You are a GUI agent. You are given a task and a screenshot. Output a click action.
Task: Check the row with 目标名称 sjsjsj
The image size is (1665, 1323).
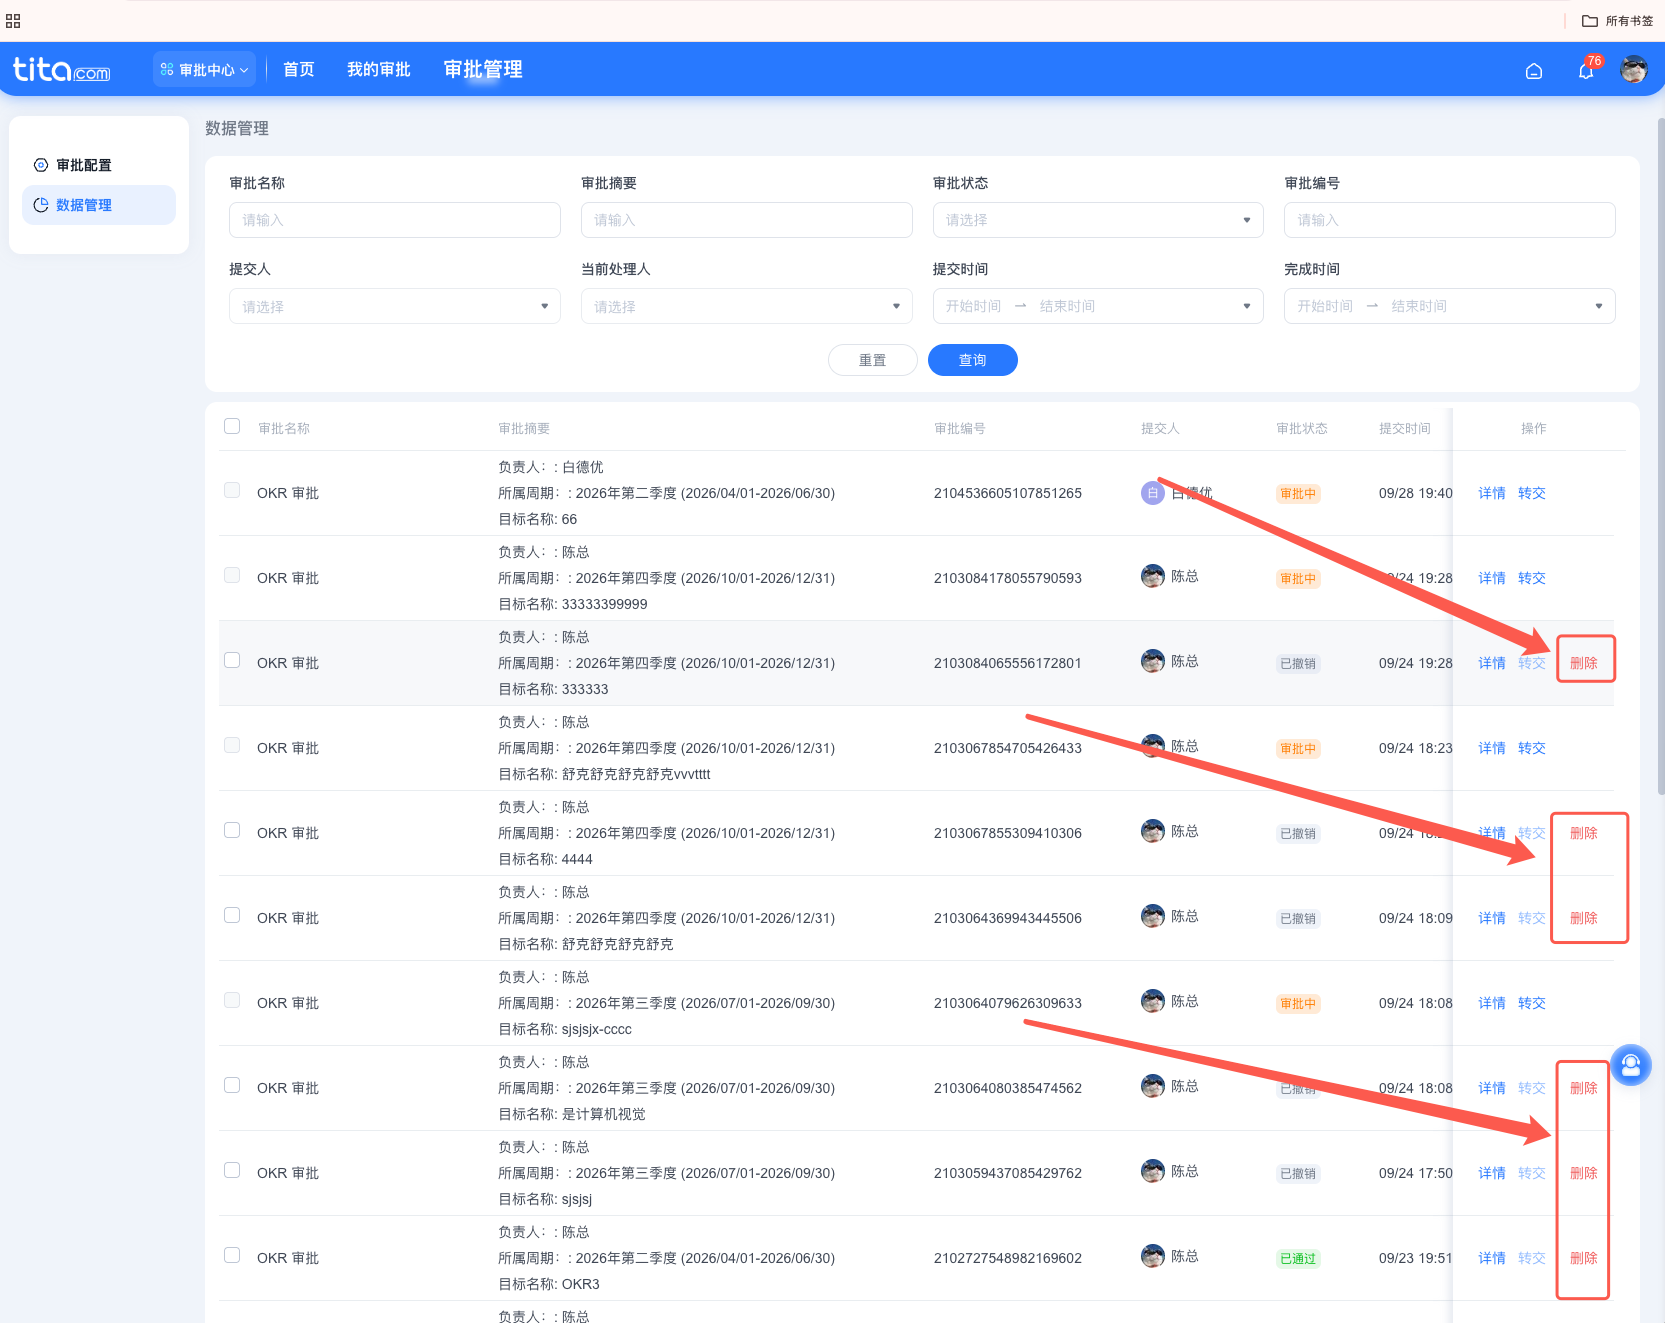coord(232,1170)
